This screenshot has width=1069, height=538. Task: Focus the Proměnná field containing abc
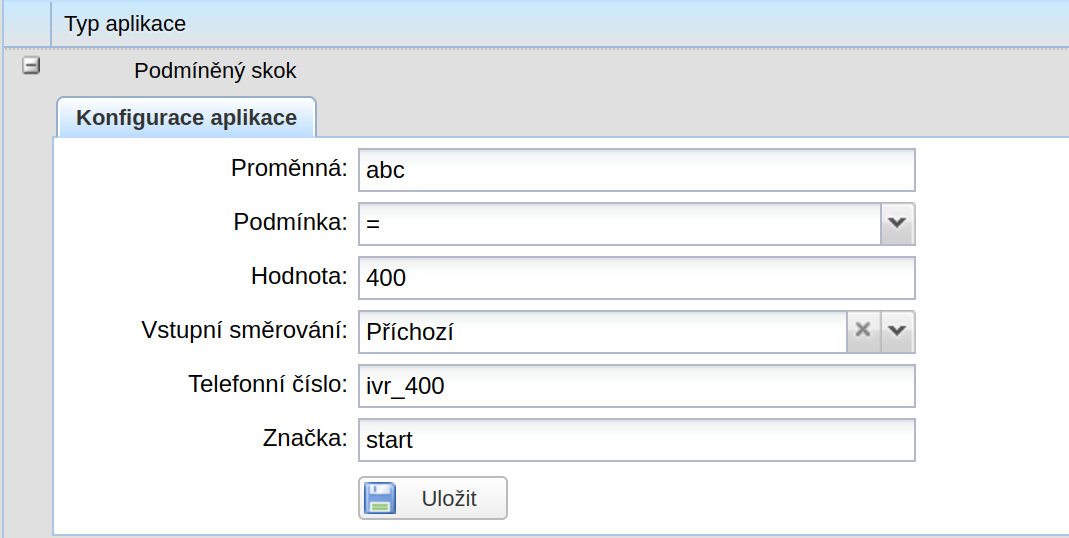pos(637,170)
